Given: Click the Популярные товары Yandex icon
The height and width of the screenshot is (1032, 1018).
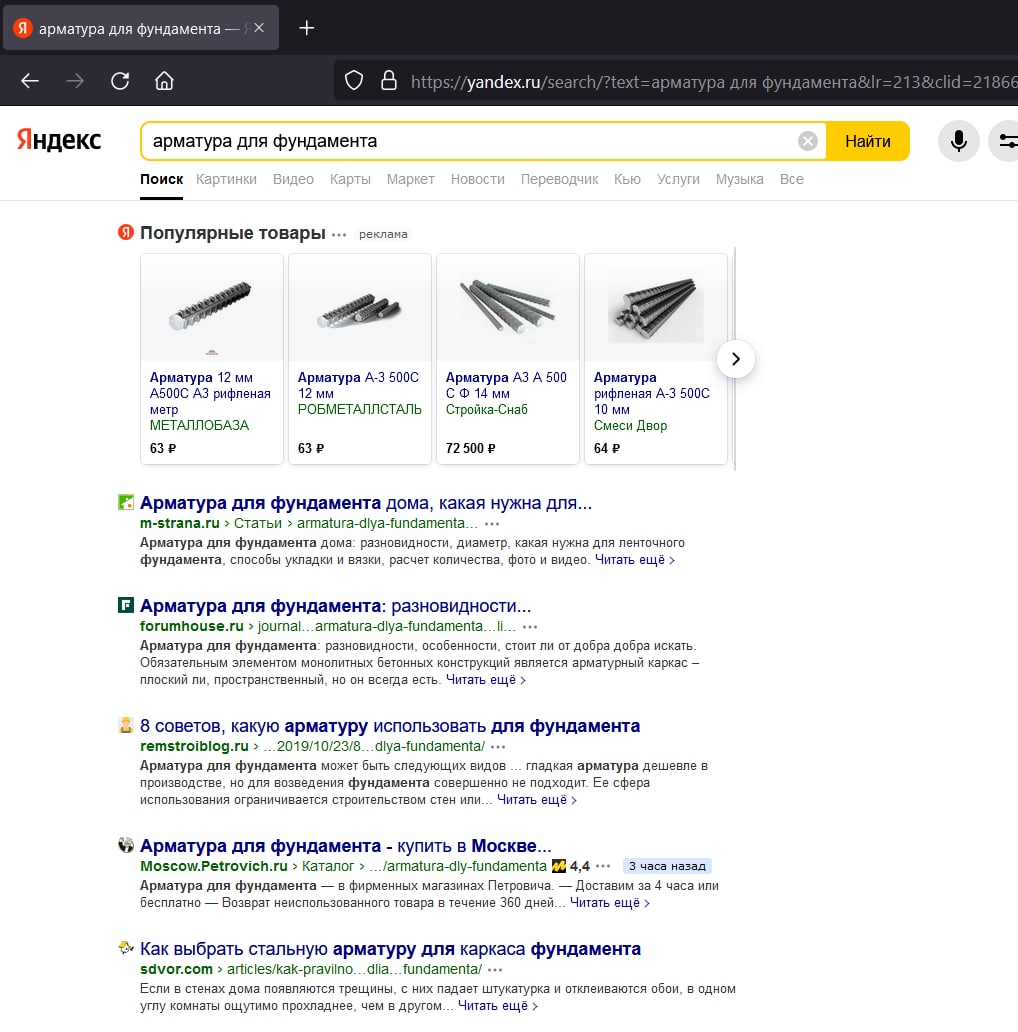Looking at the screenshot, I should point(126,232).
